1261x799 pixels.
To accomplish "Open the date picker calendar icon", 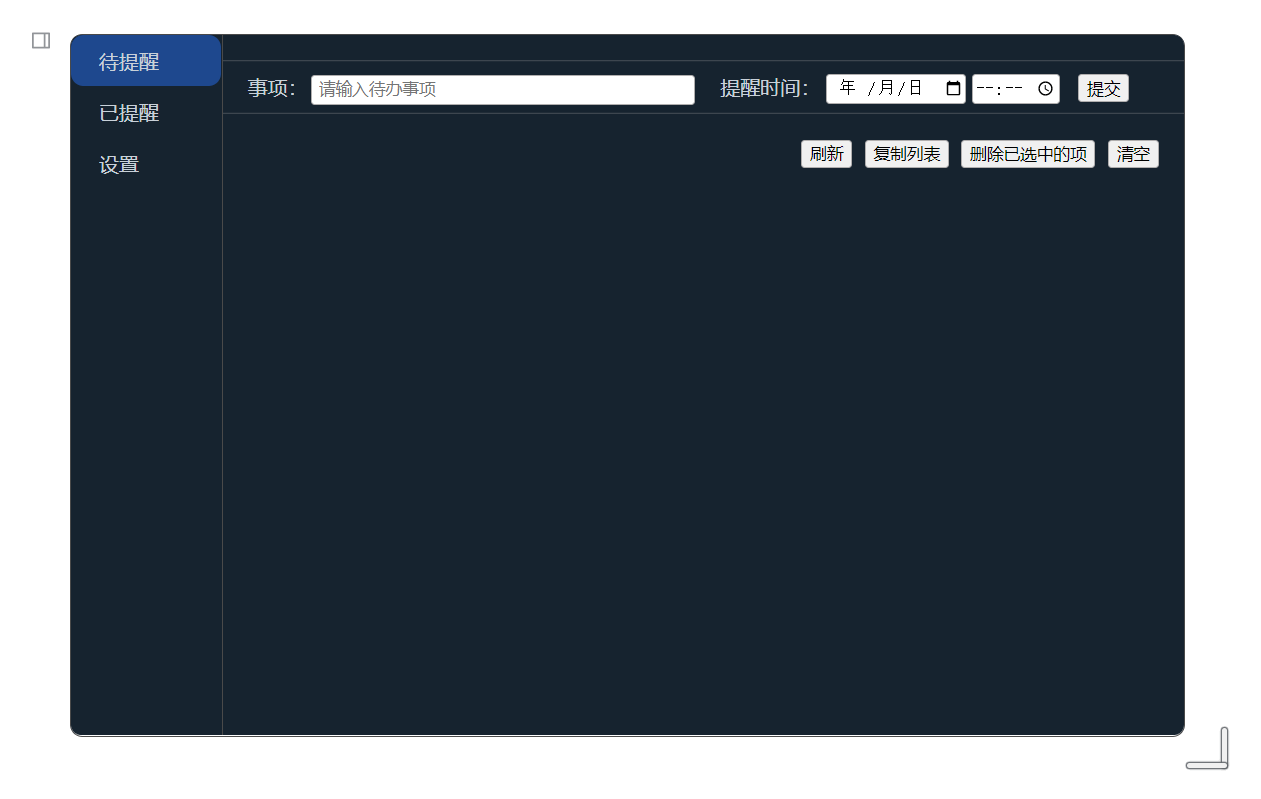I will click(953, 89).
